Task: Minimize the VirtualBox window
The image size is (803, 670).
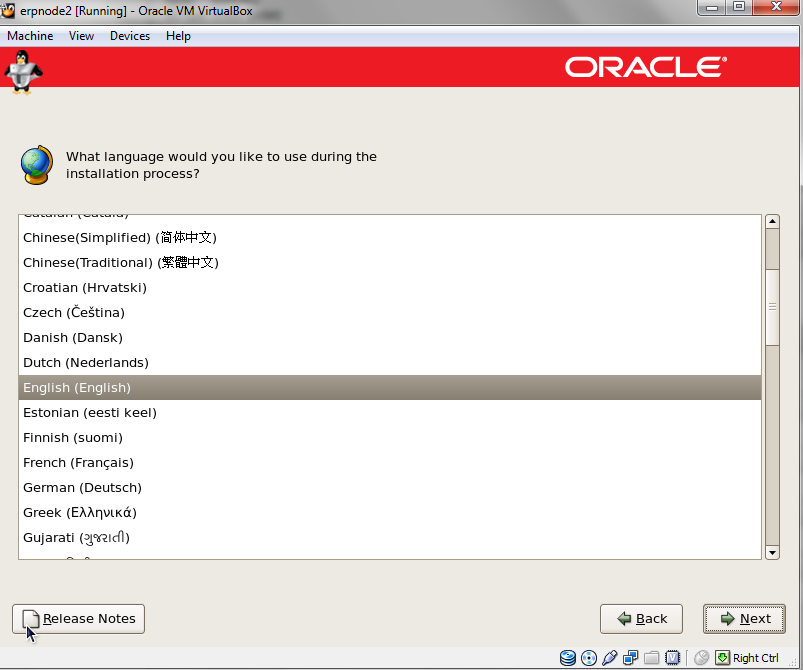Action: point(712,7)
